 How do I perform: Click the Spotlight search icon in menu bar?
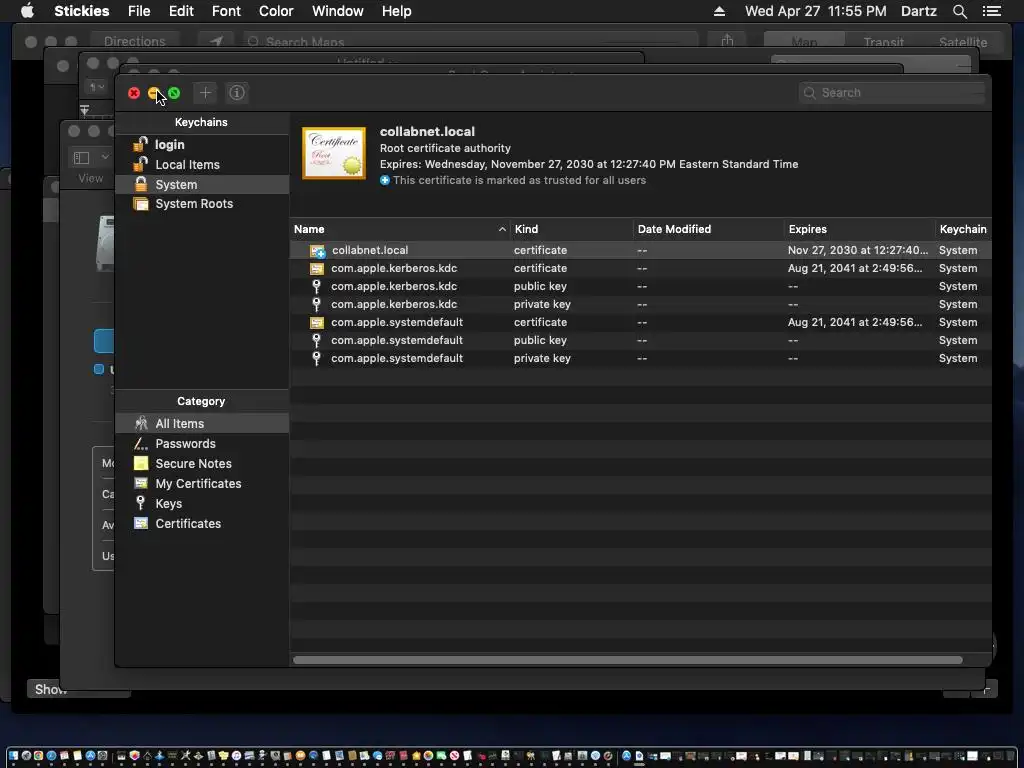coord(960,11)
